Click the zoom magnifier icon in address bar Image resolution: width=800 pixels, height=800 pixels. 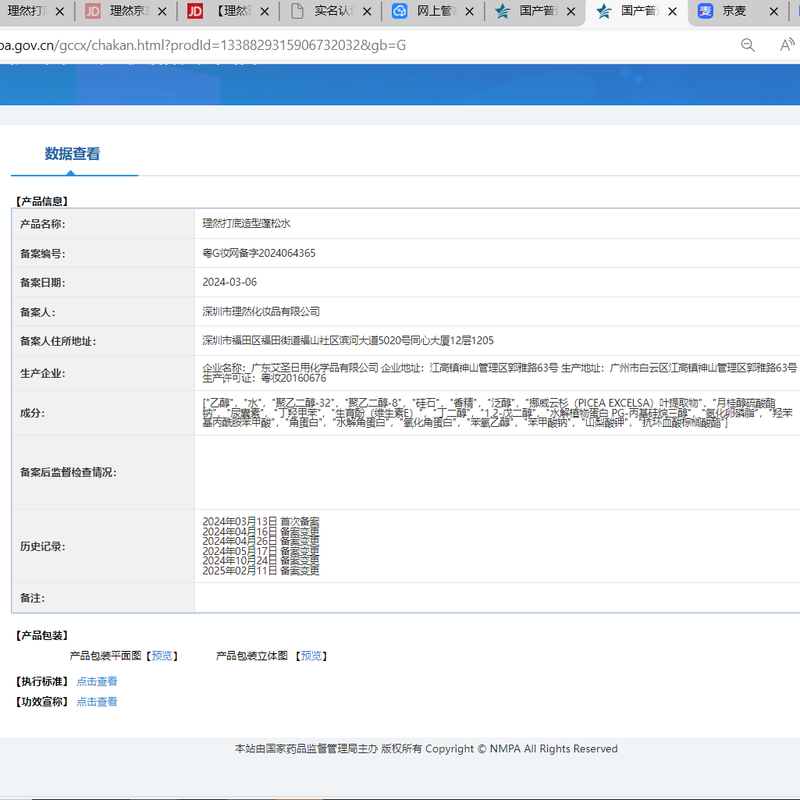click(747, 45)
